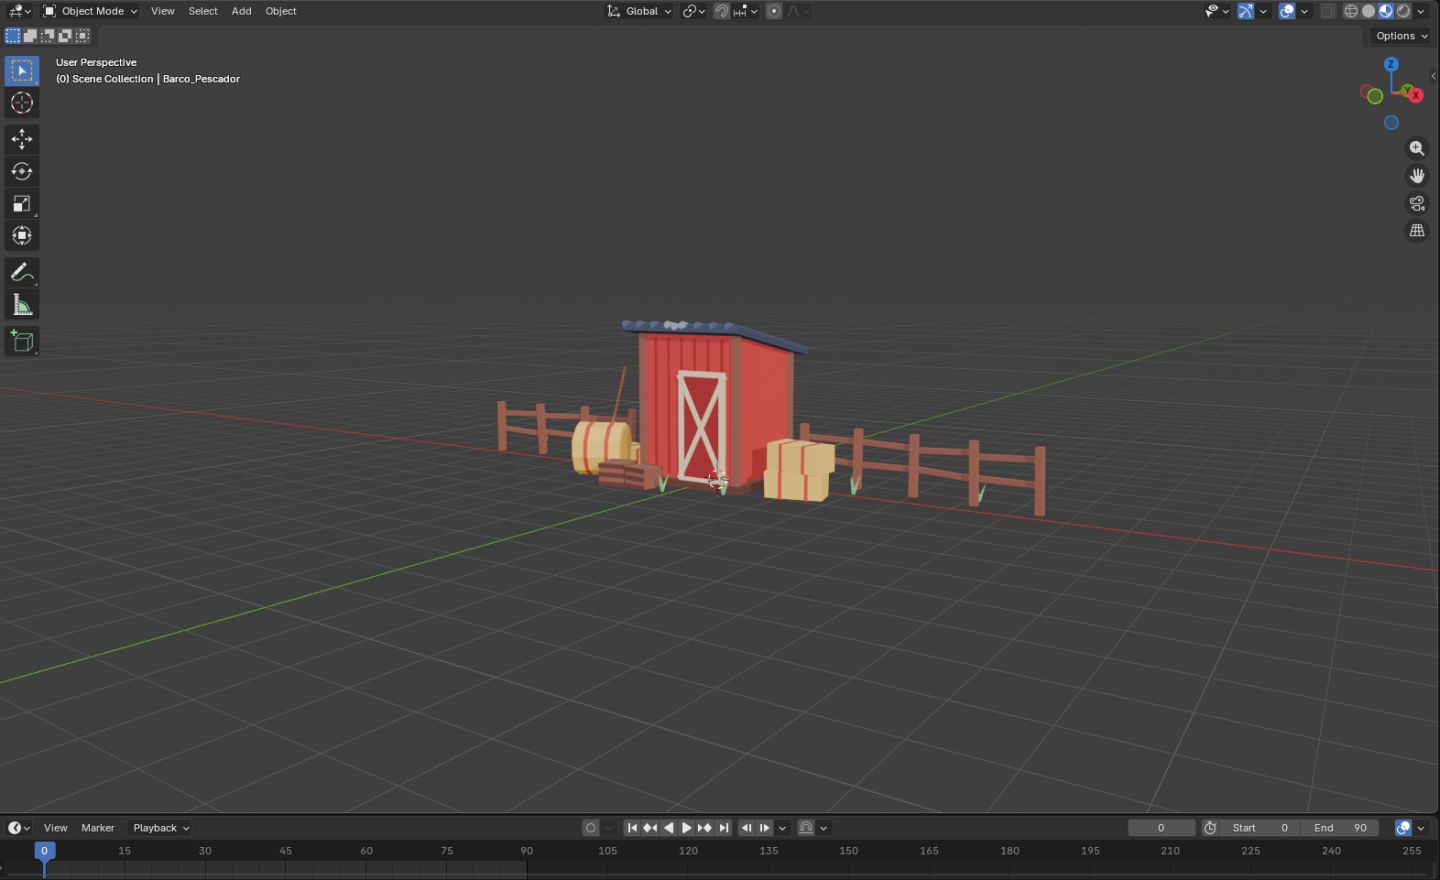This screenshot has width=1440, height=880.
Task: Switch to rendered viewport shading
Action: click(1404, 11)
